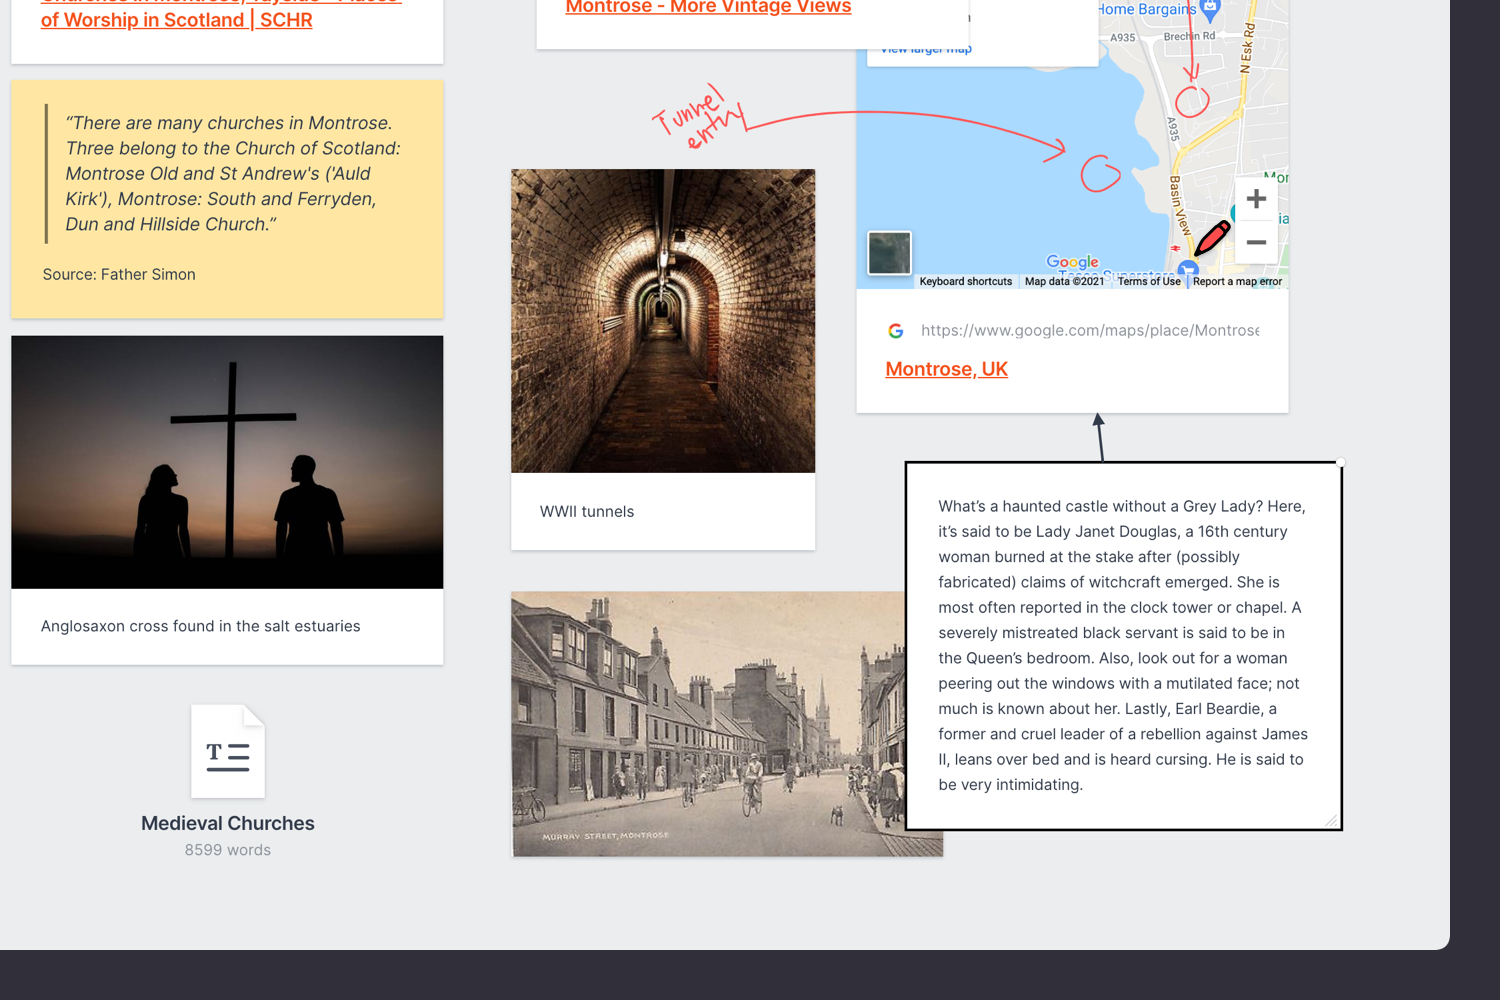Click the Tesco Superstore shopping cart pin
Viewport: 1500px width, 1000px height.
pos(1187,269)
